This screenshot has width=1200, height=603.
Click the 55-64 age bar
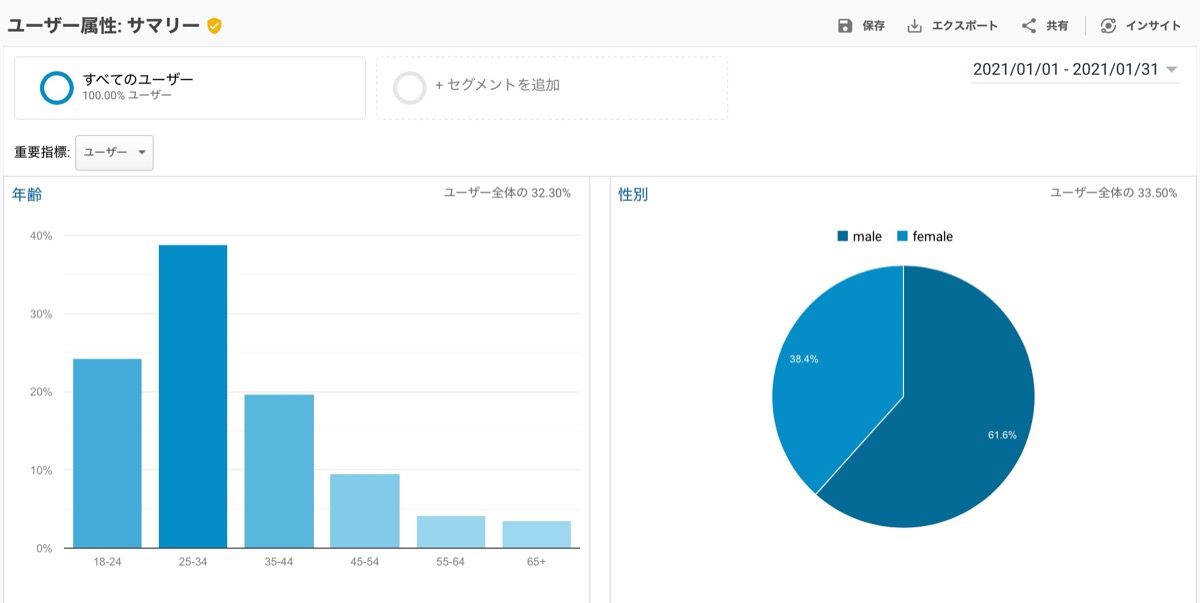[451, 532]
